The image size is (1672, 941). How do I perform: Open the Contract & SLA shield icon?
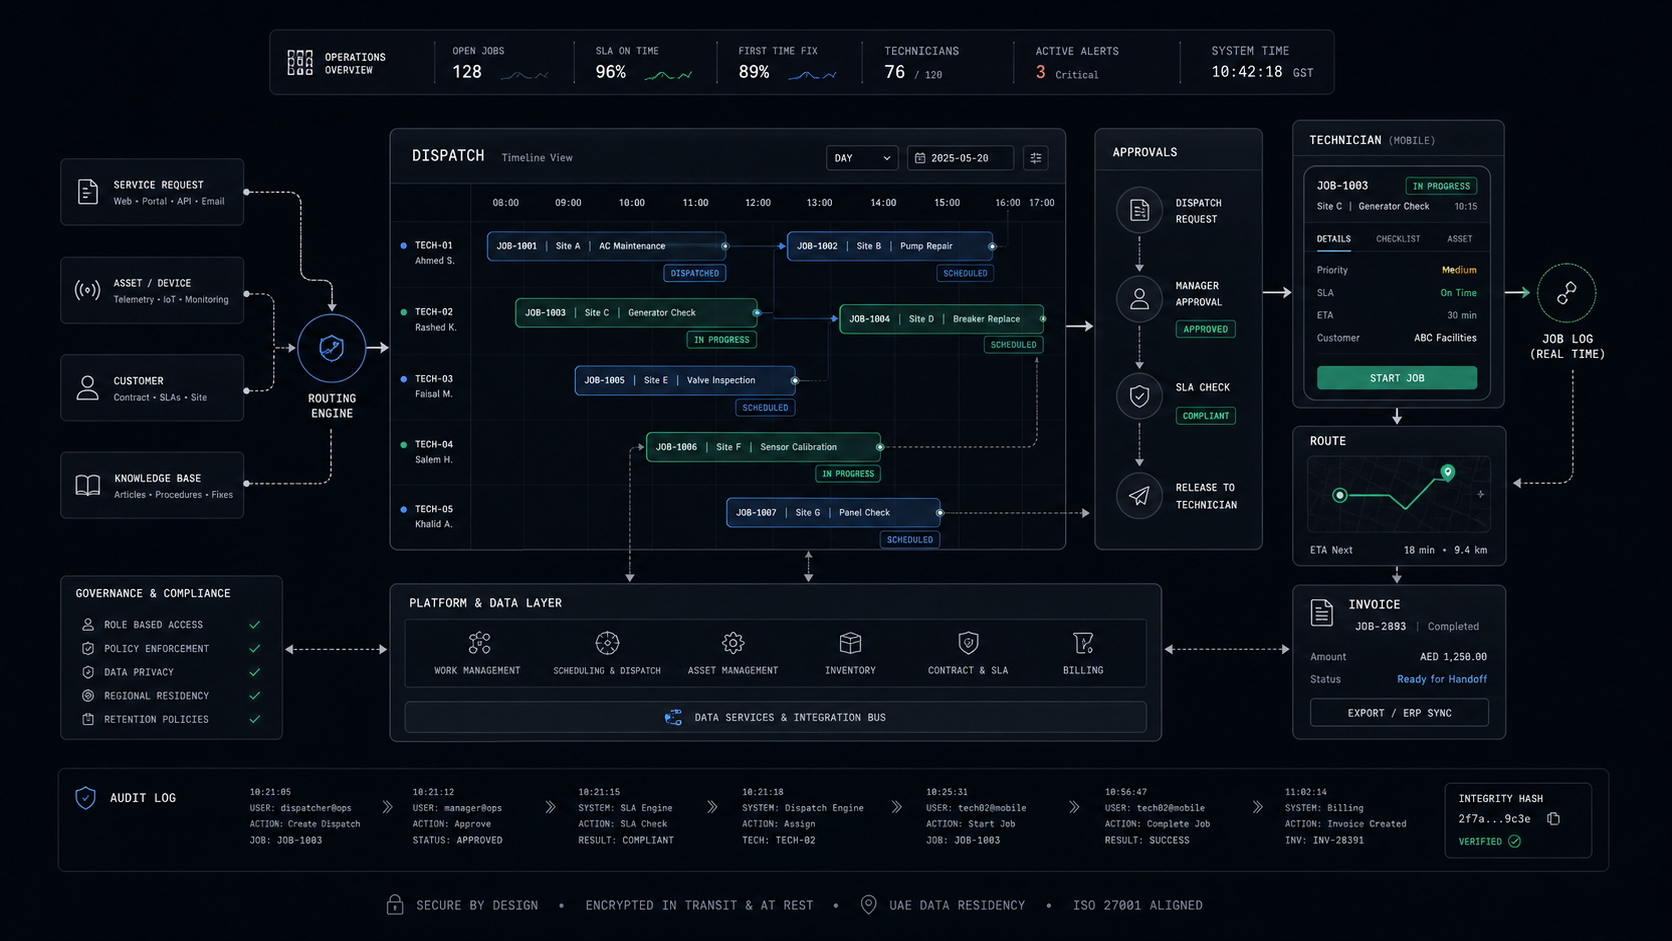click(x=968, y=642)
